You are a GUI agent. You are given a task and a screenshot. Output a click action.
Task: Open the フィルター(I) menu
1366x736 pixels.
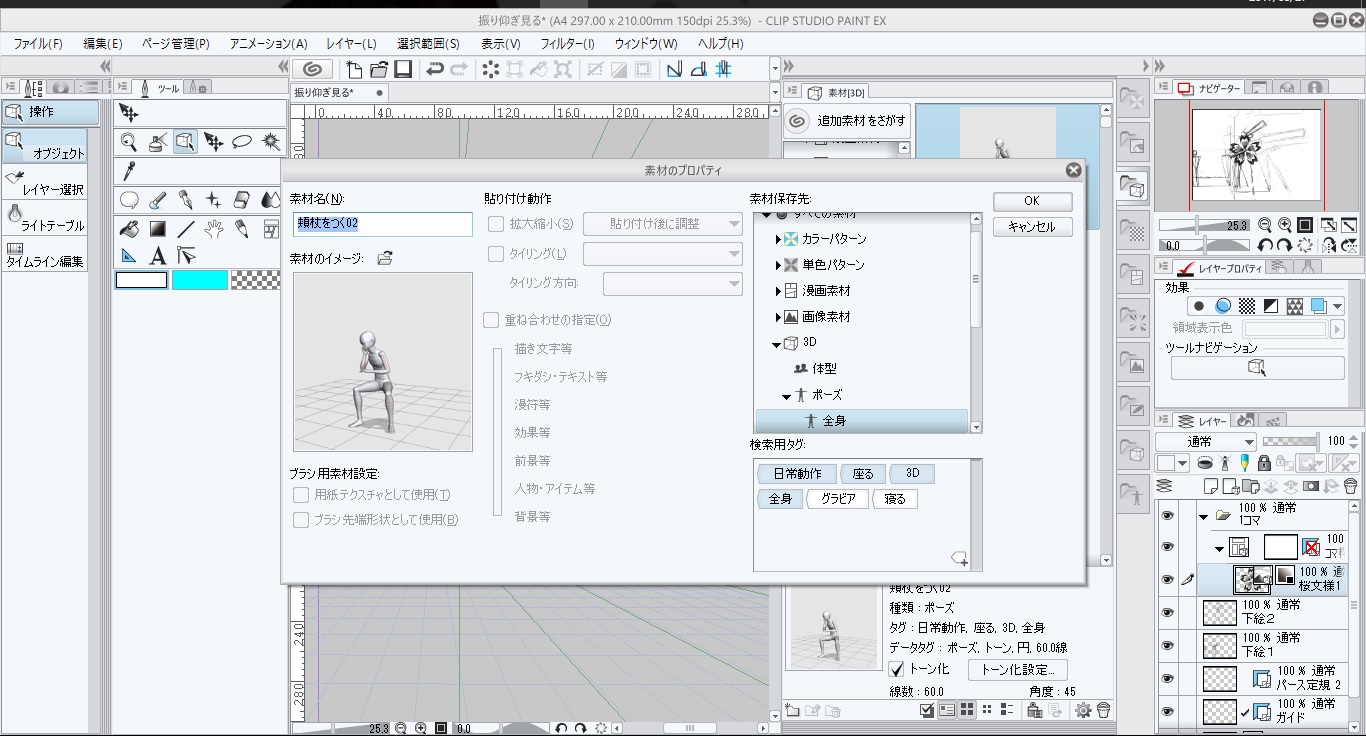pyautogui.click(x=567, y=44)
